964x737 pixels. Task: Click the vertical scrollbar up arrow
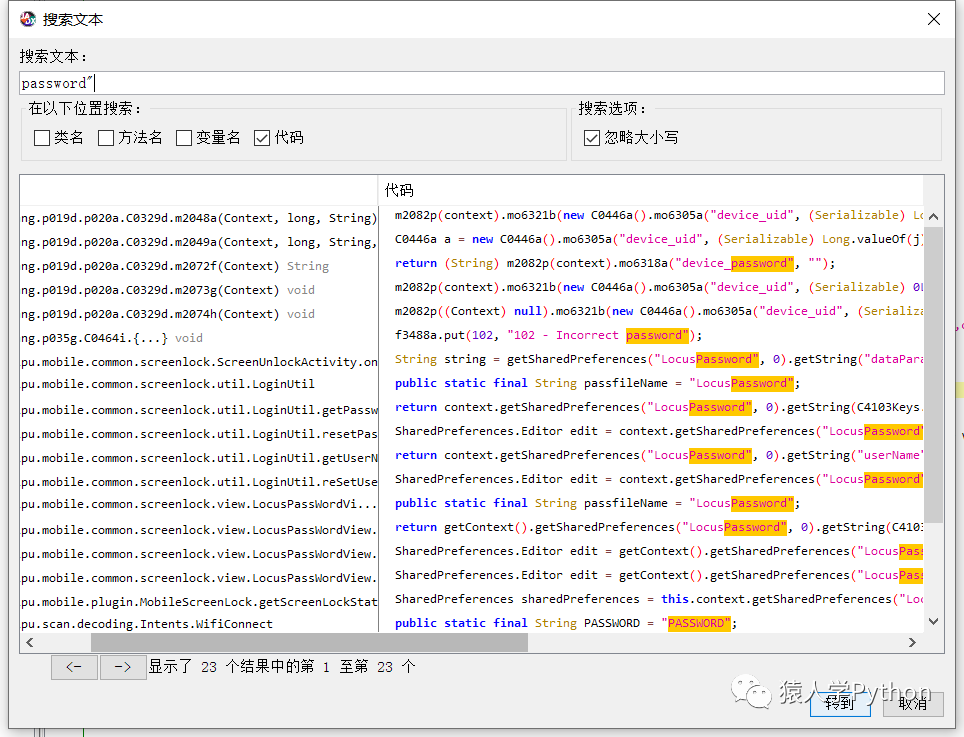coord(933,216)
